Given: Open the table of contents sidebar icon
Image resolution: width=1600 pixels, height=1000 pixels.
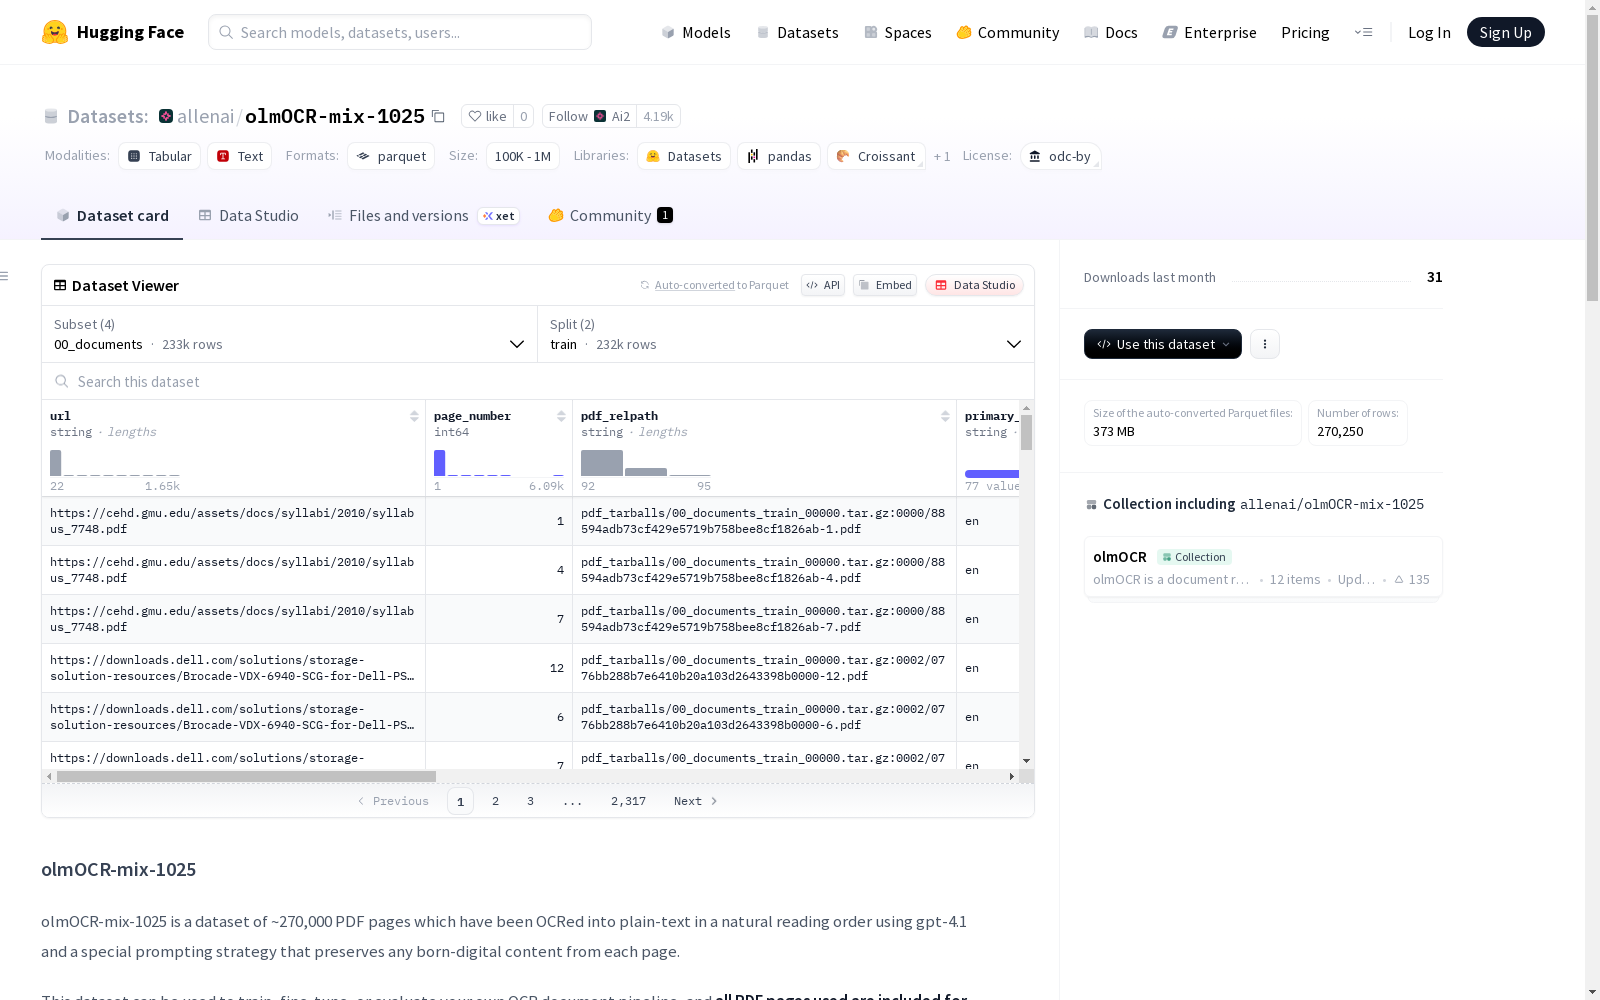Looking at the screenshot, I should tap(5, 276).
